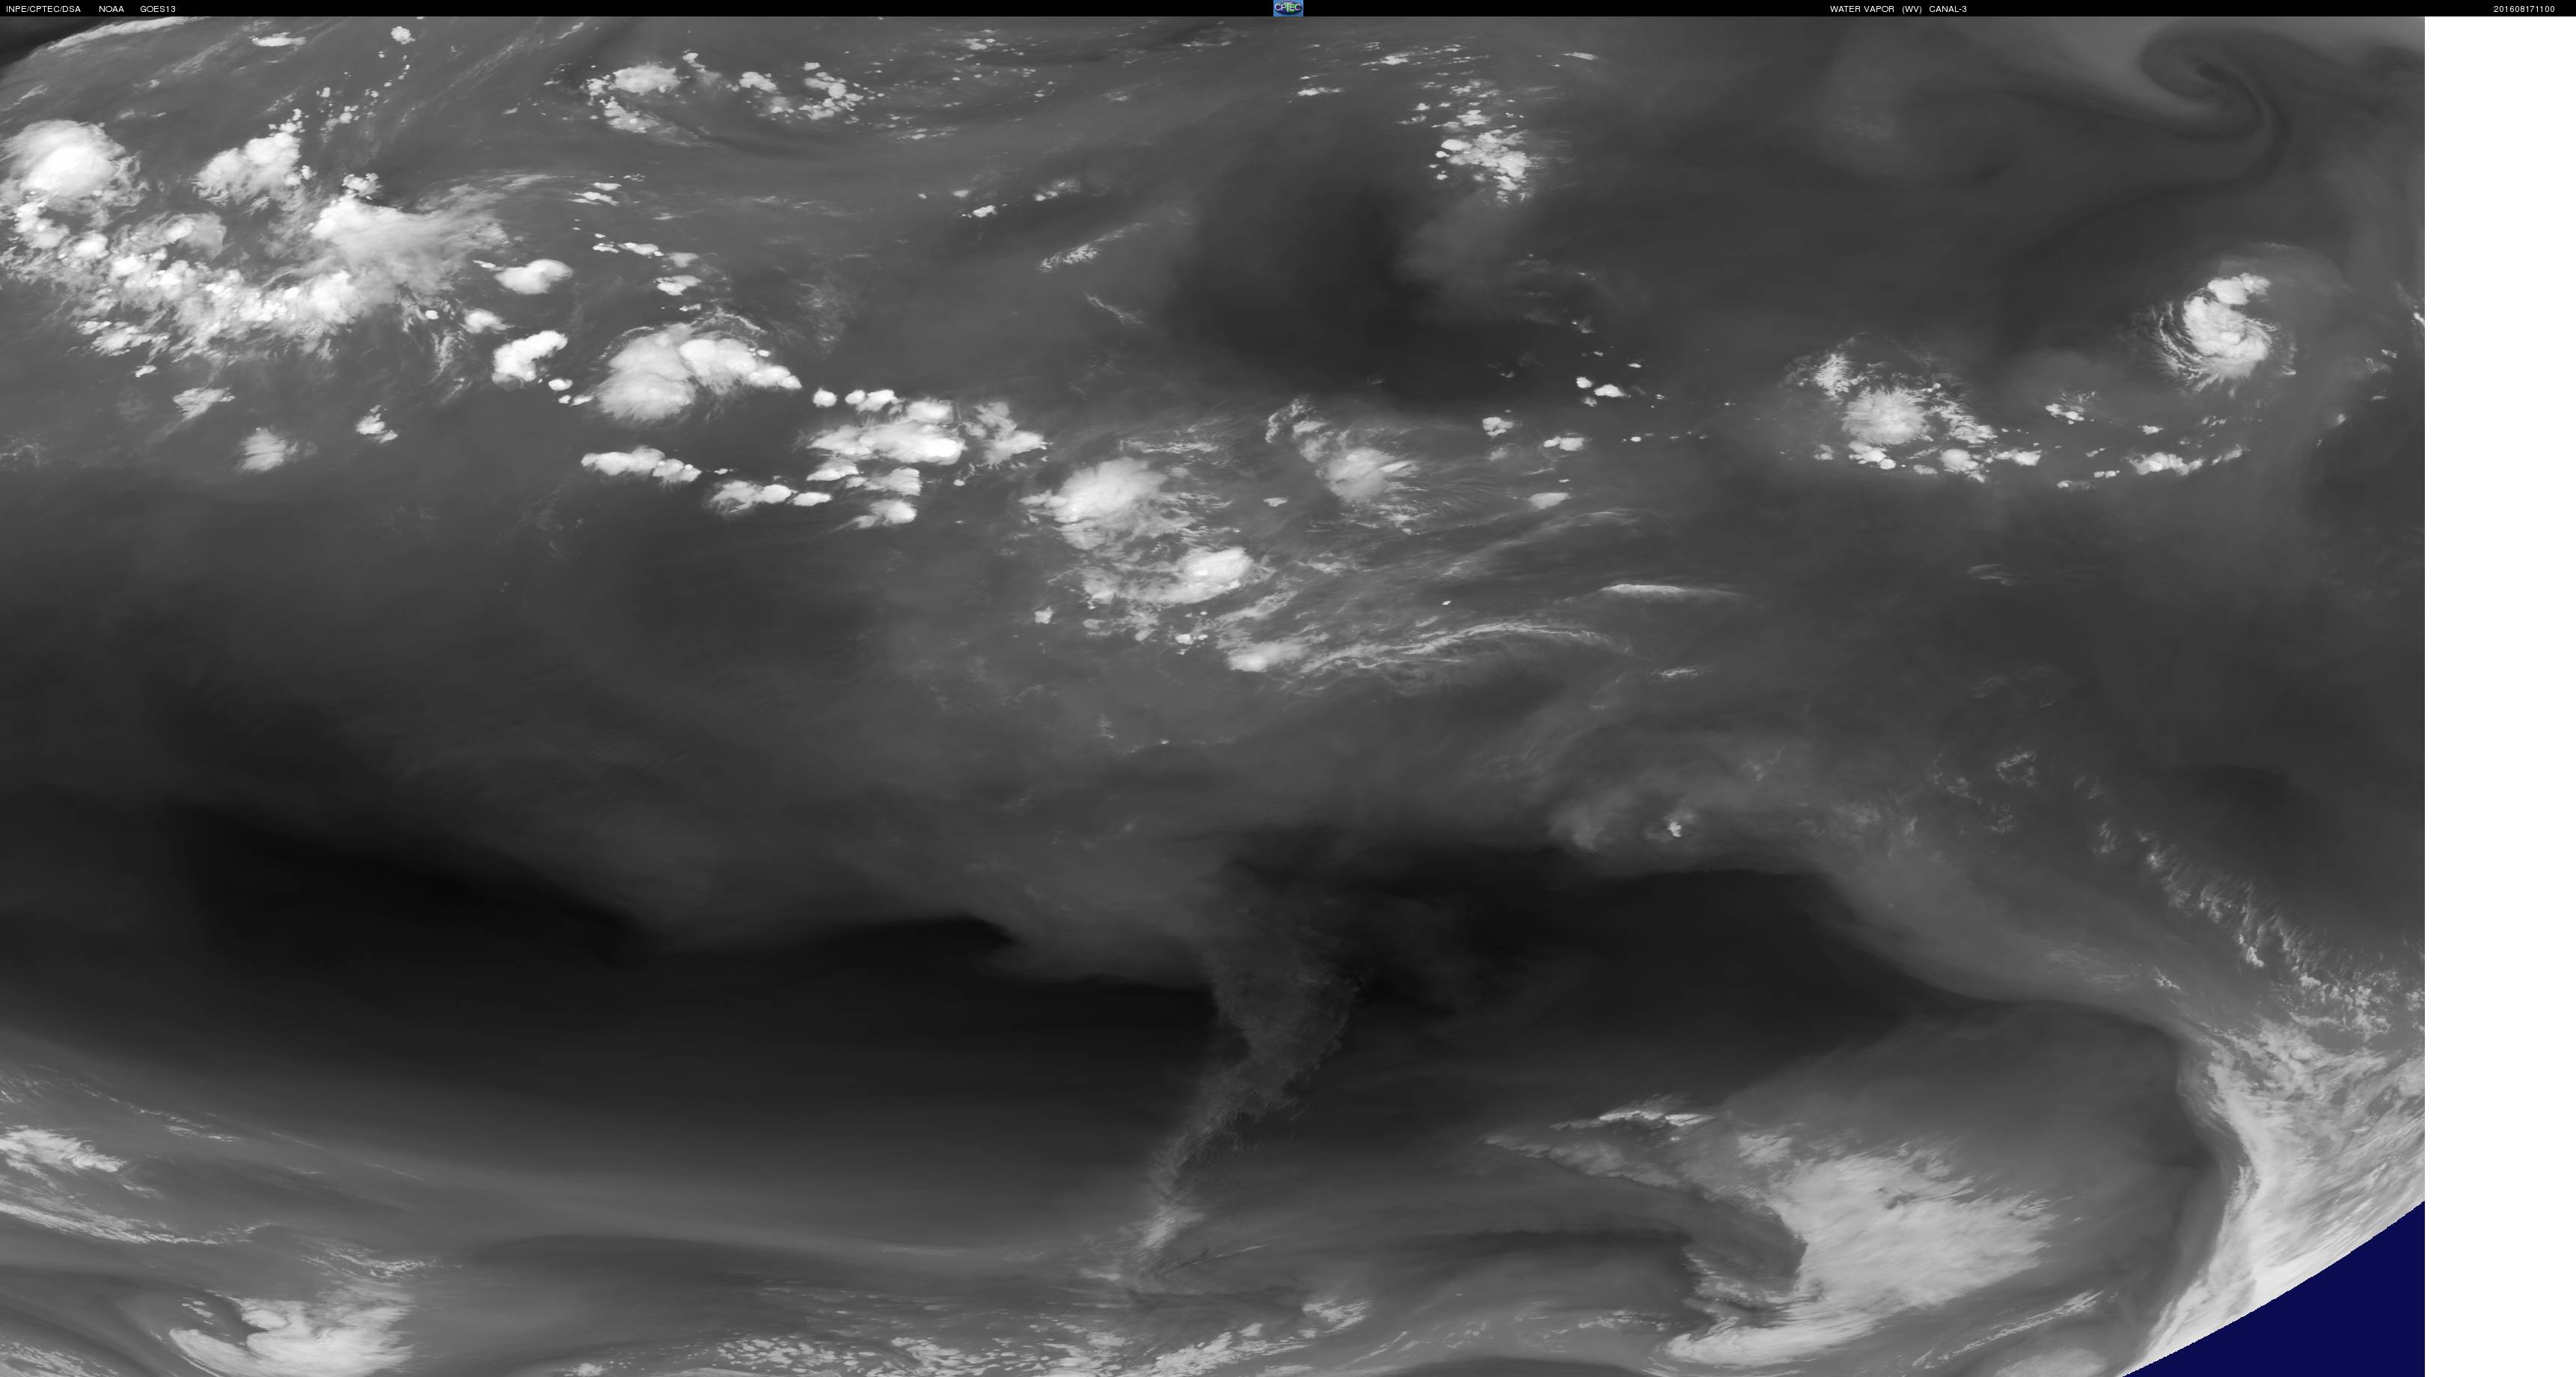Click the CANAL-3 channel label
This screenshot has width=2576, height=1377.
click(1948, 9)
